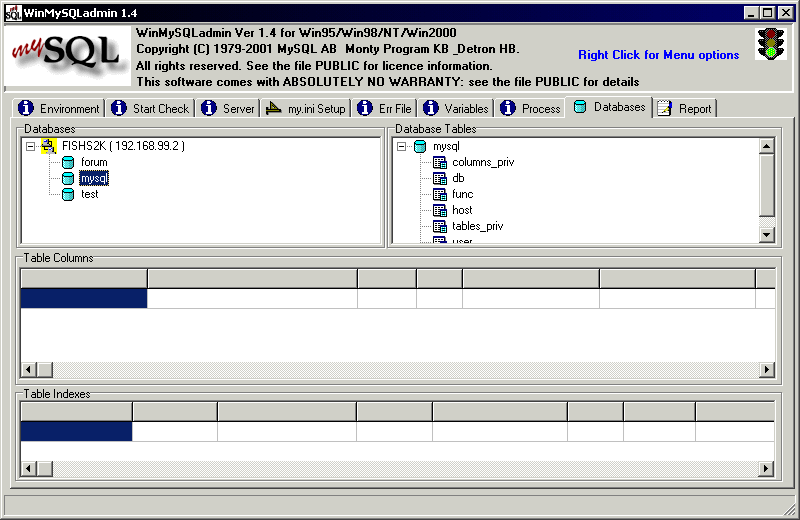
Task: Collapse the mysql node in Database Tables
Action: (402, 146)
